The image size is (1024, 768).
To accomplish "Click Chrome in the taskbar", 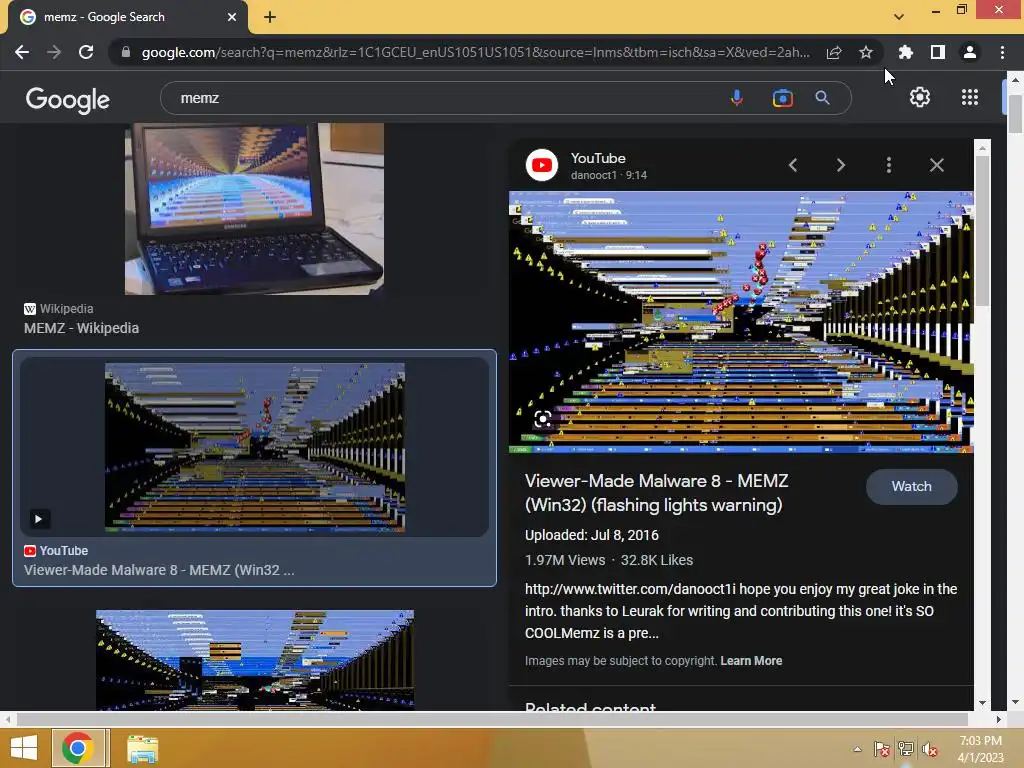I will point(78,748).
